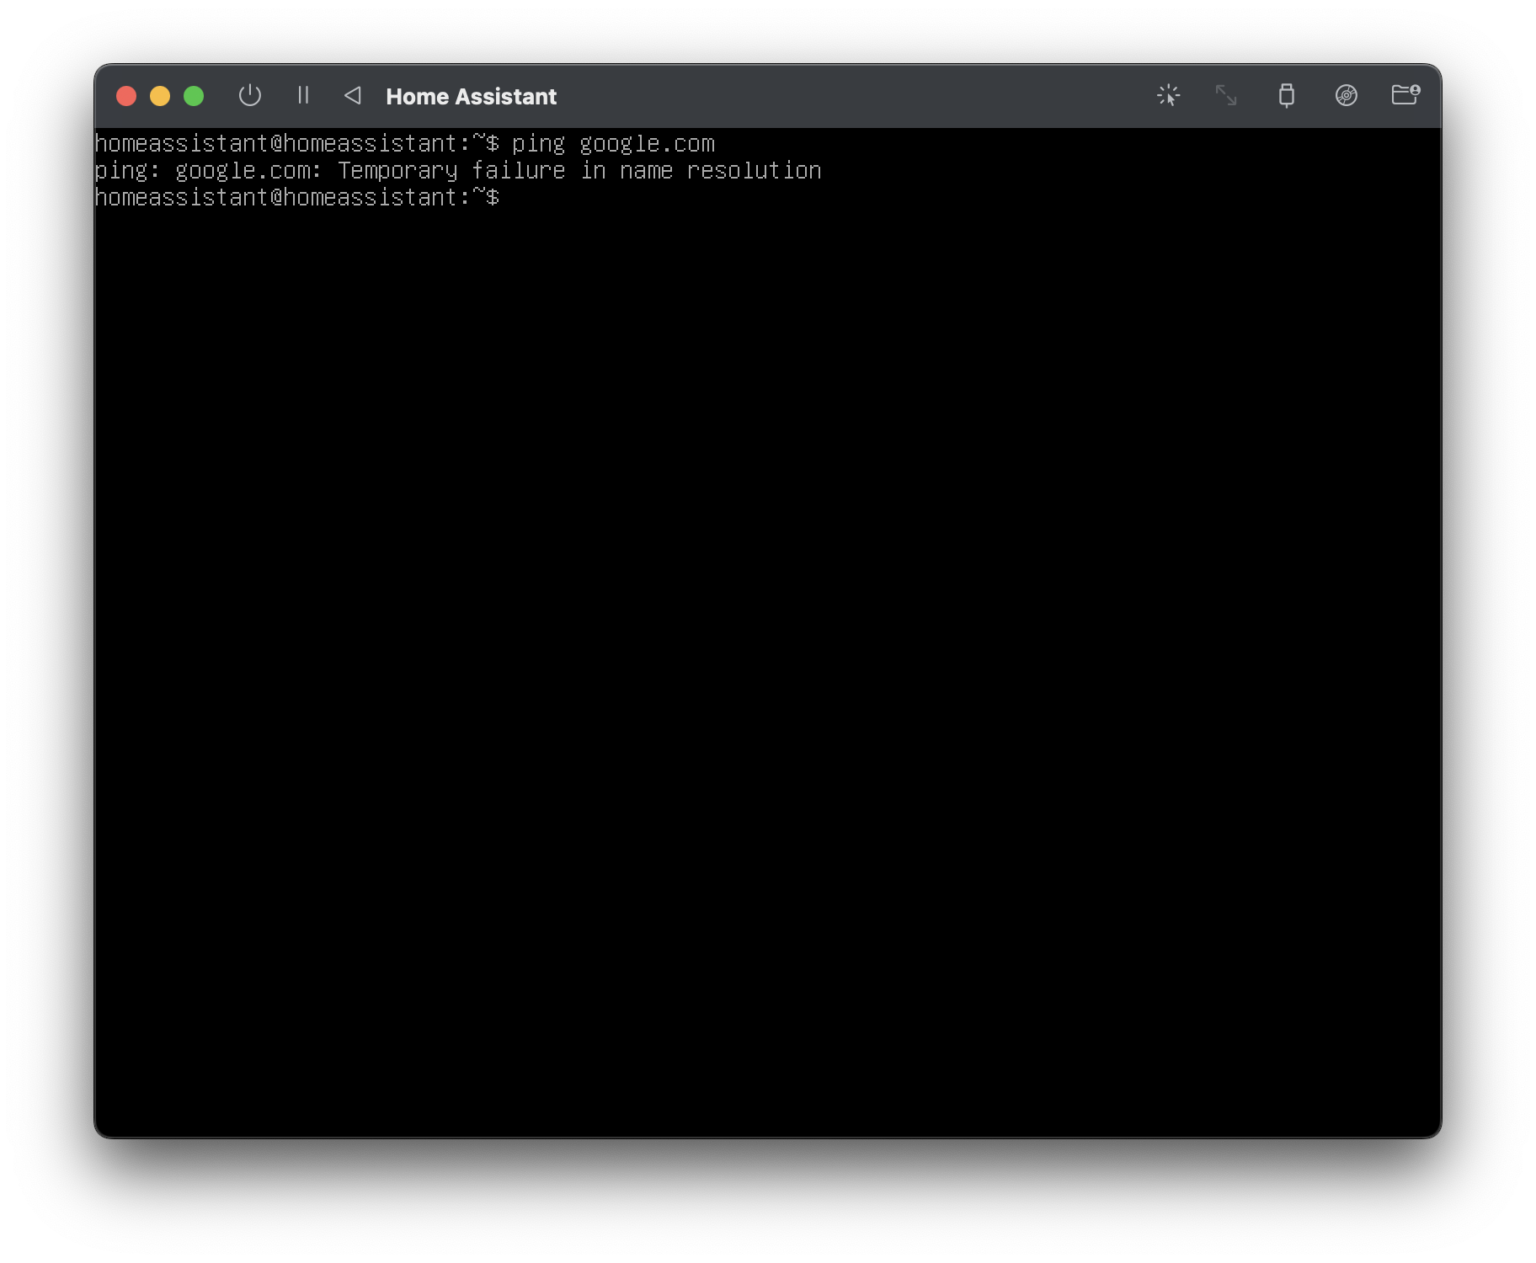
Task: Open the removable drive options menu
Action: pyautogui.click(x=1347, y=96)
